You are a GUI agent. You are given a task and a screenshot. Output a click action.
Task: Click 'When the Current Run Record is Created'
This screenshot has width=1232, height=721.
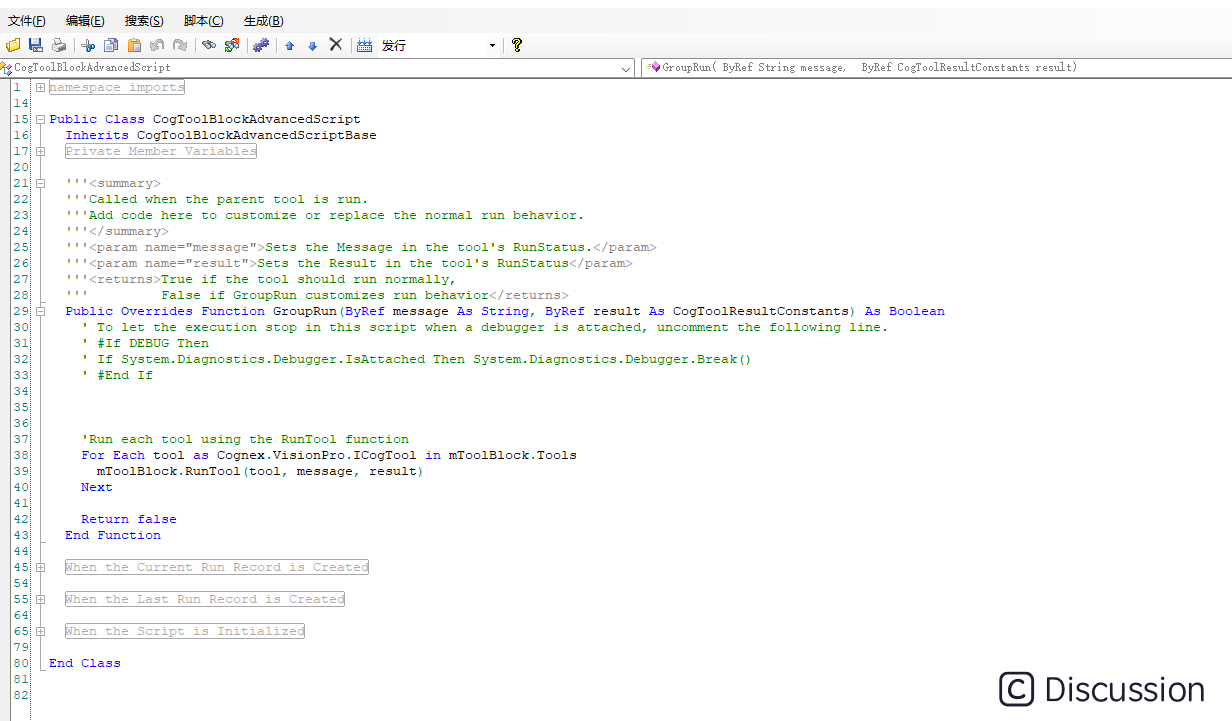pyautogui.click(x=217, y=567)
